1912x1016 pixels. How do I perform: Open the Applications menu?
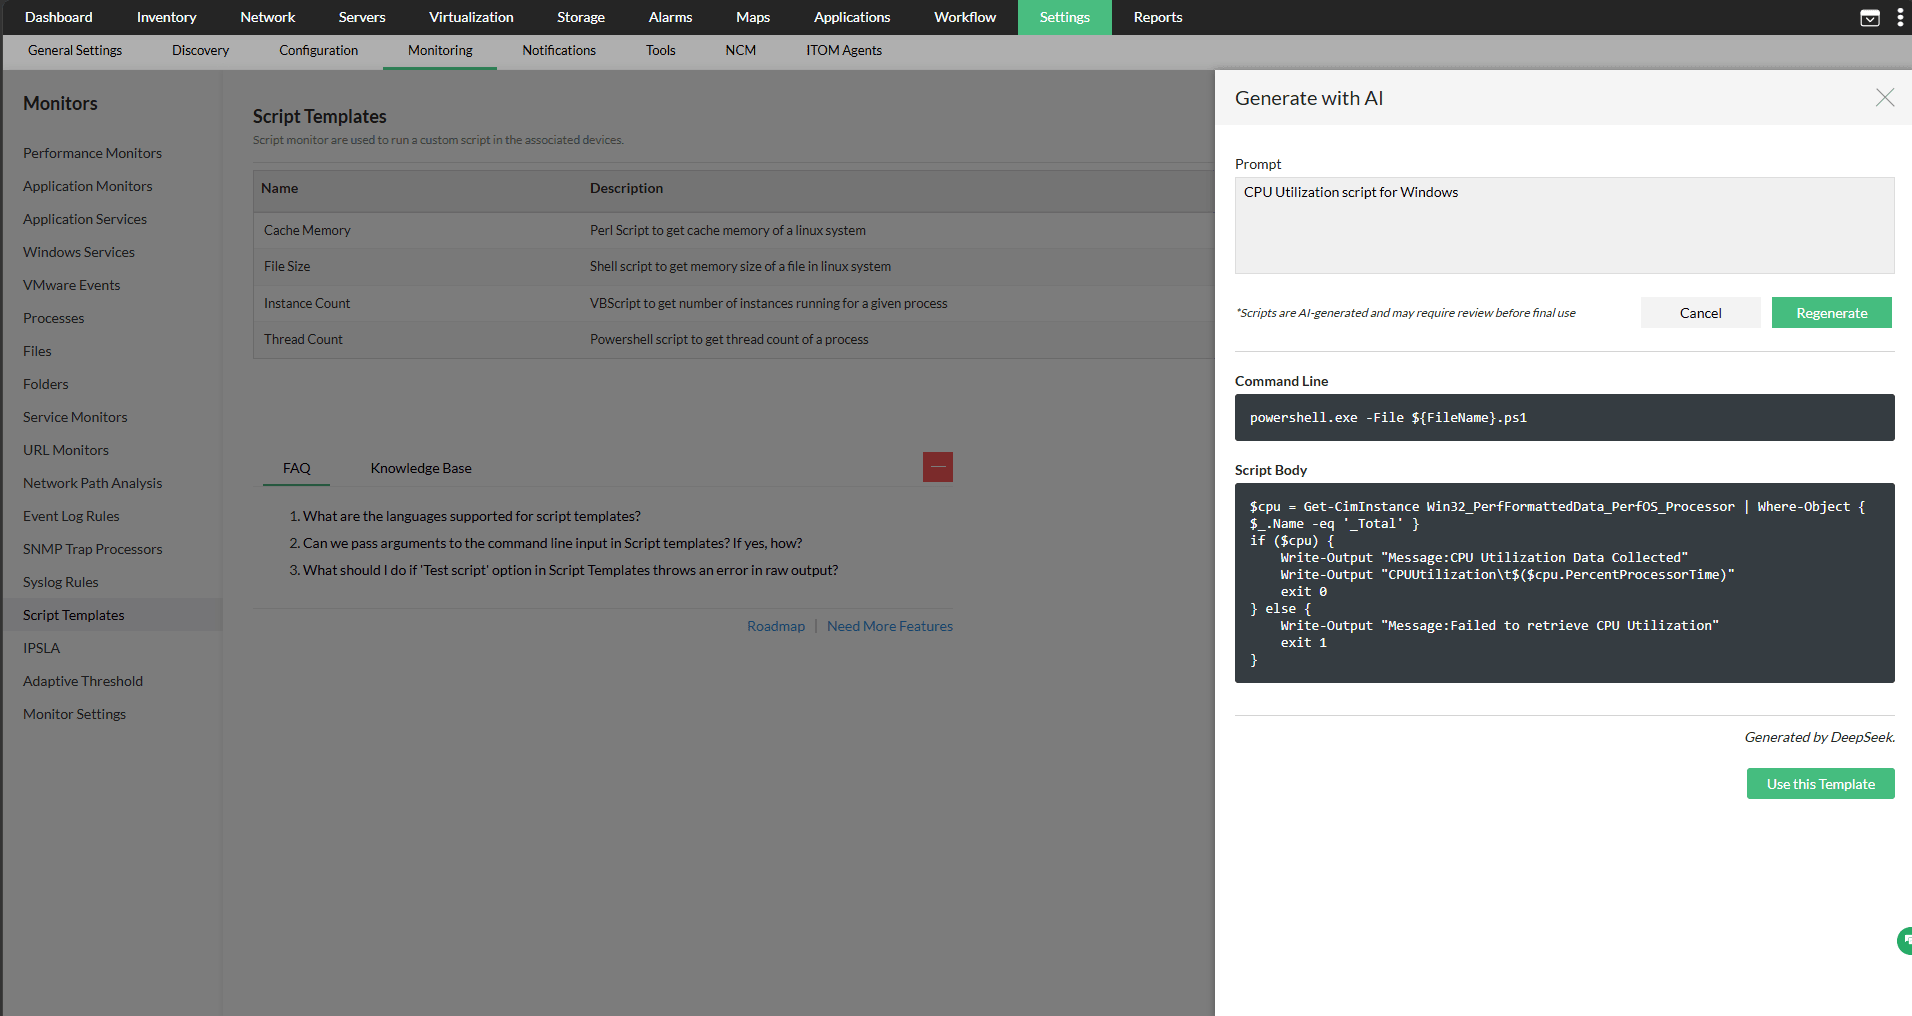pos(852,17)
